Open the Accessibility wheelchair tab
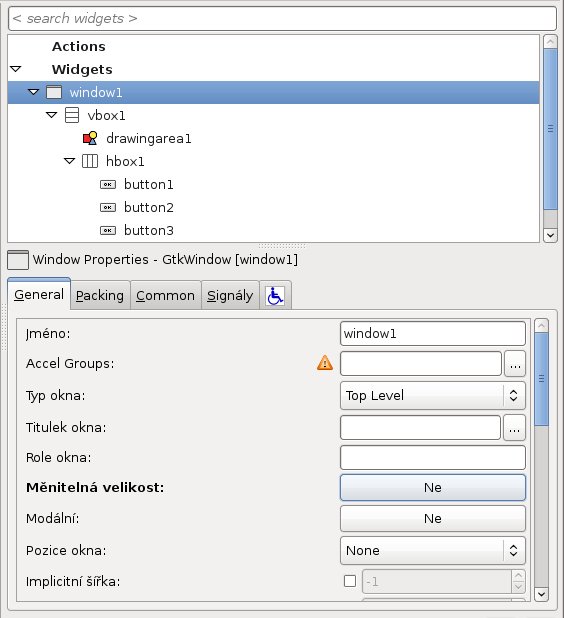The height and width of the screenshot is (618, 564). [x=275, y=296]
